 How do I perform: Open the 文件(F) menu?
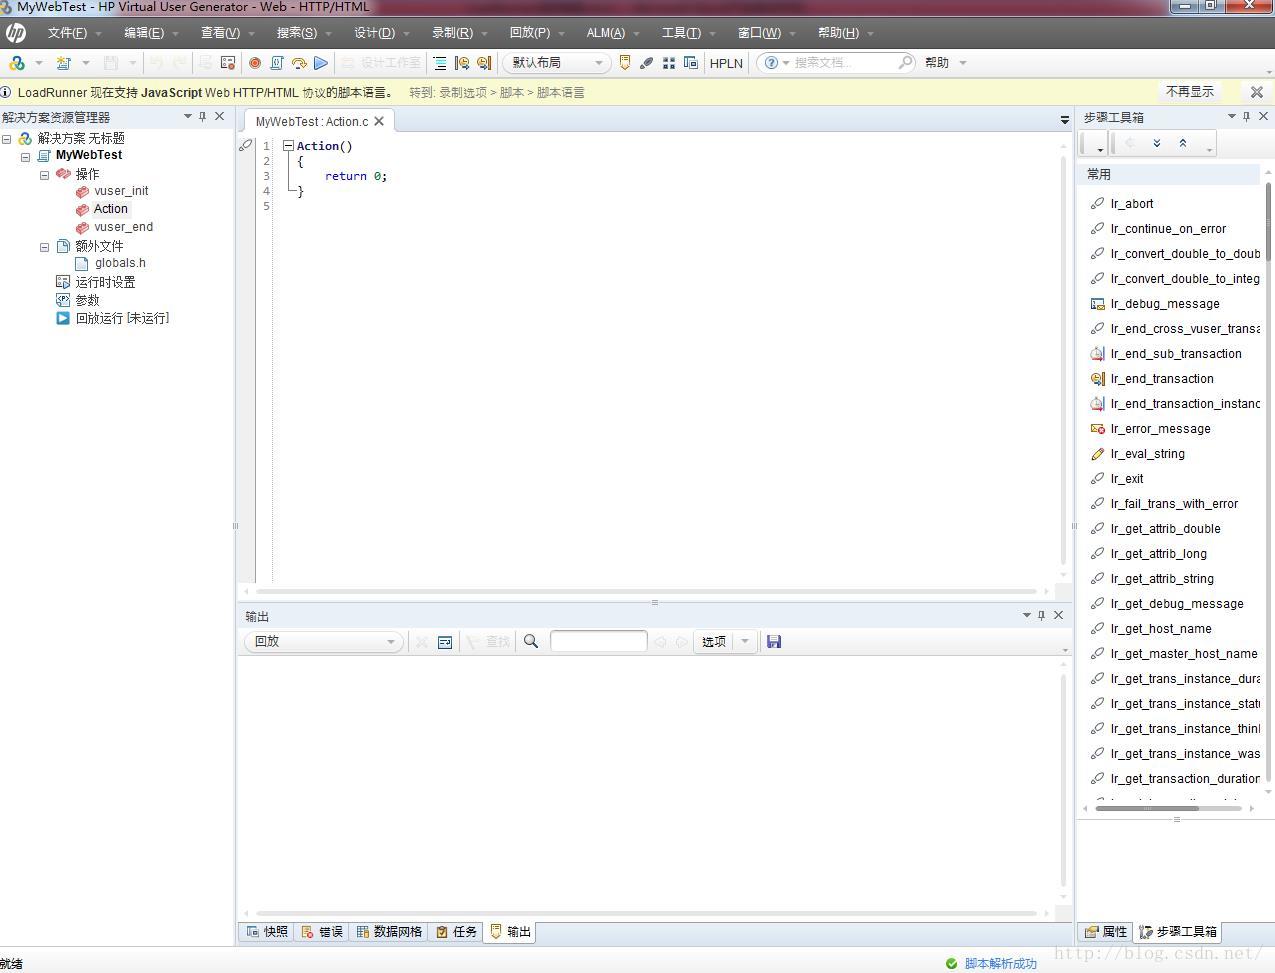(74, 33)
